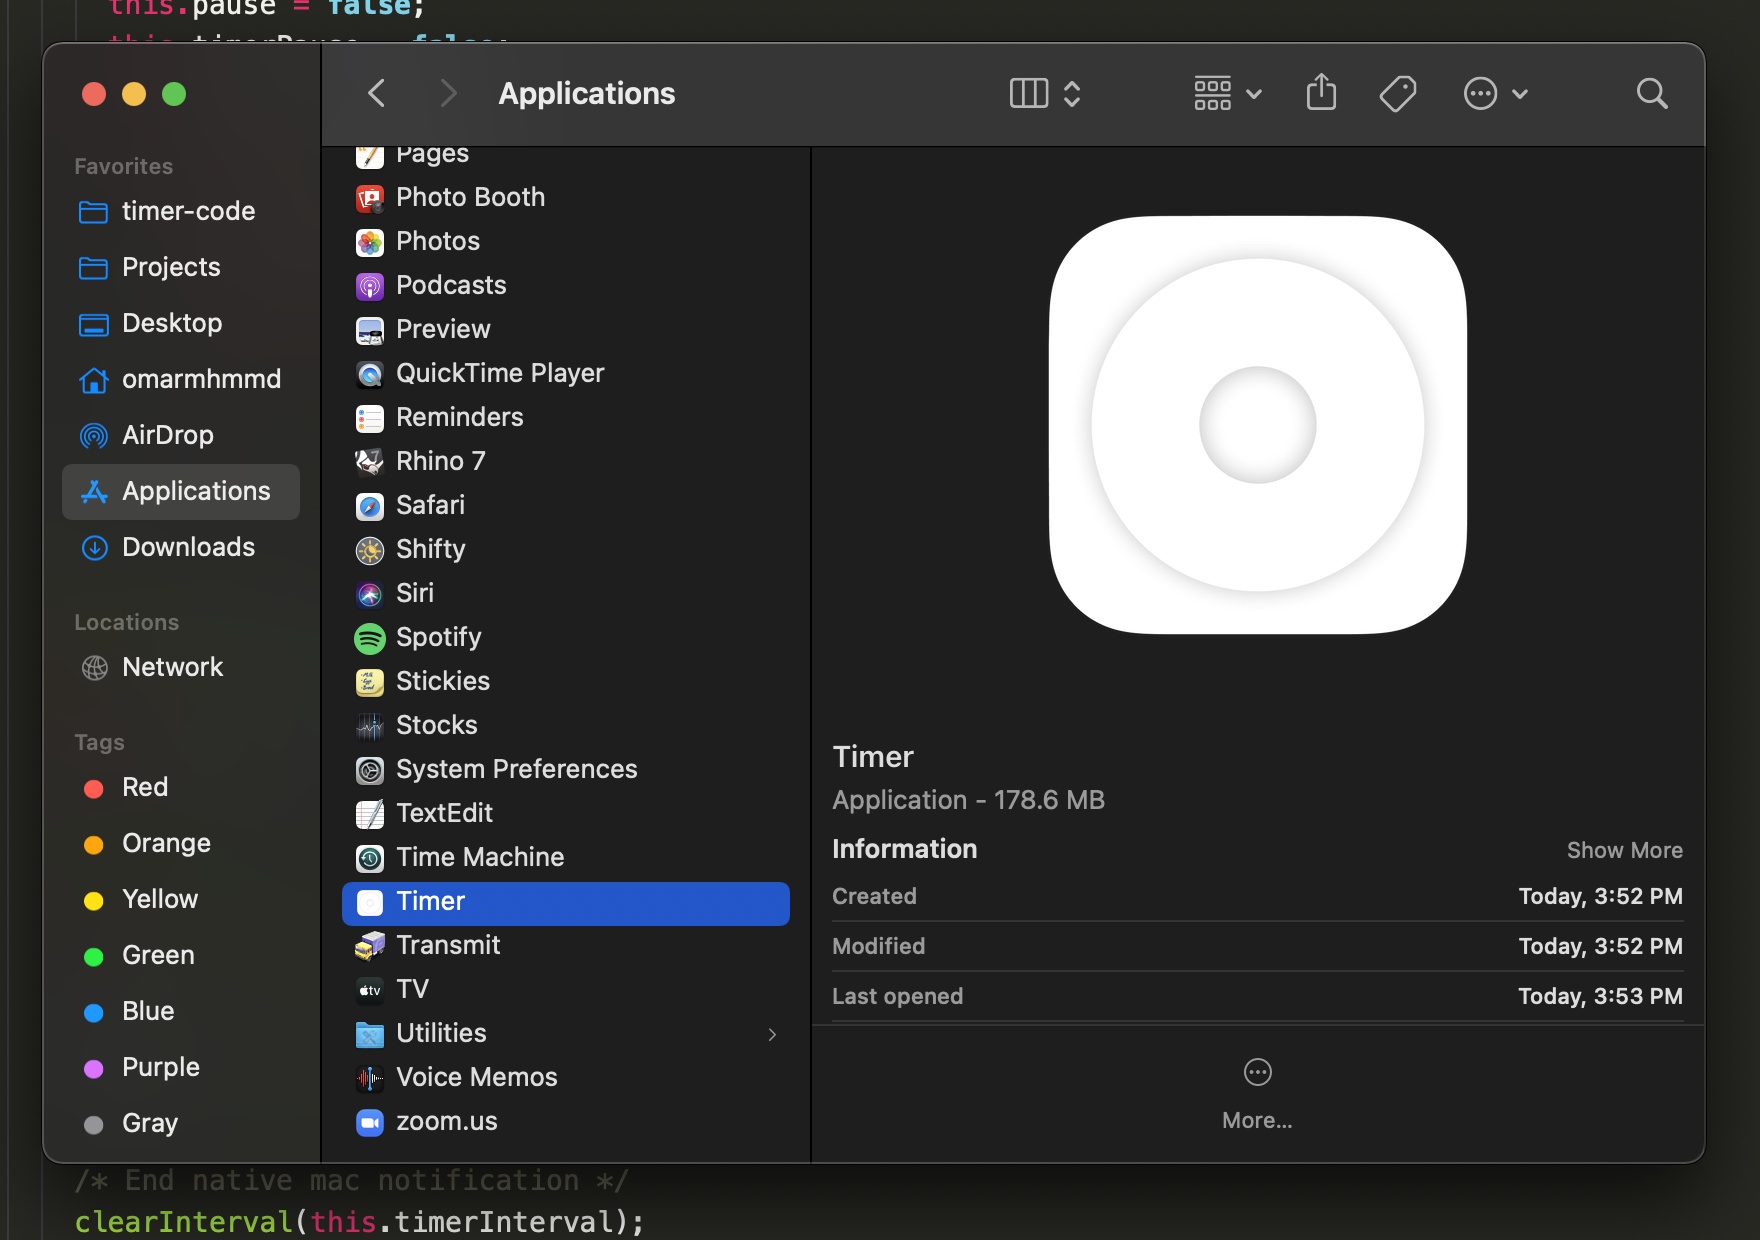Select the Rhino 7 icon
This screenshot has width=1760, height=1240.
(370, 462)
